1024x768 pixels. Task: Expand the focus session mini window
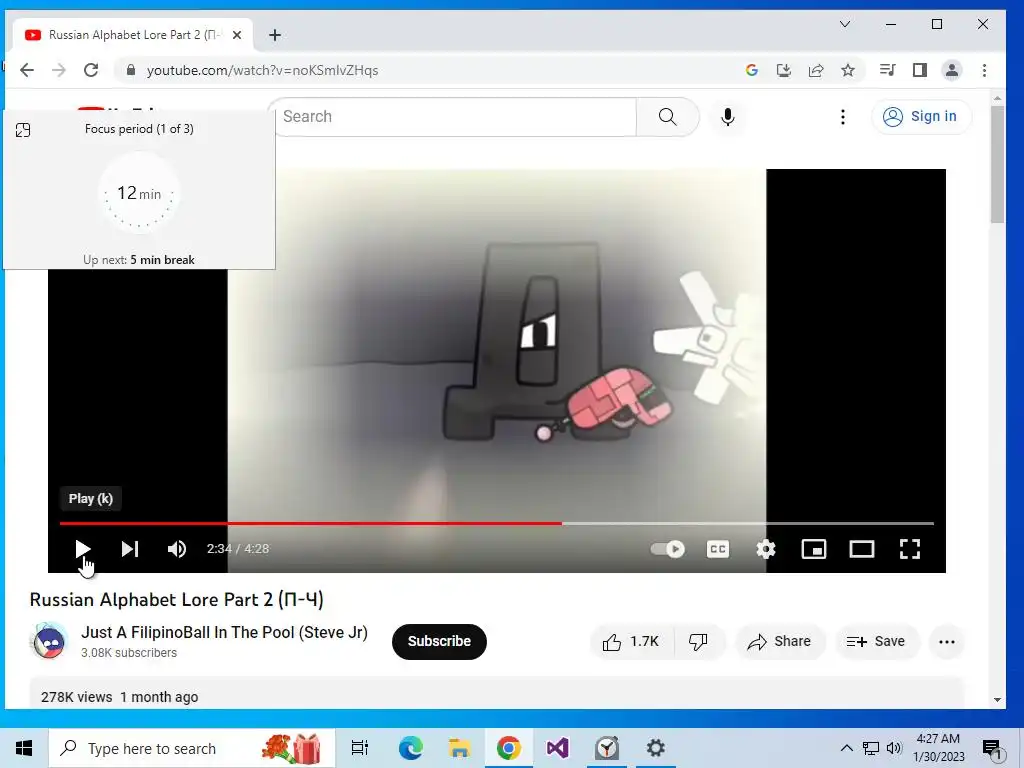click(x=23, y=130)
